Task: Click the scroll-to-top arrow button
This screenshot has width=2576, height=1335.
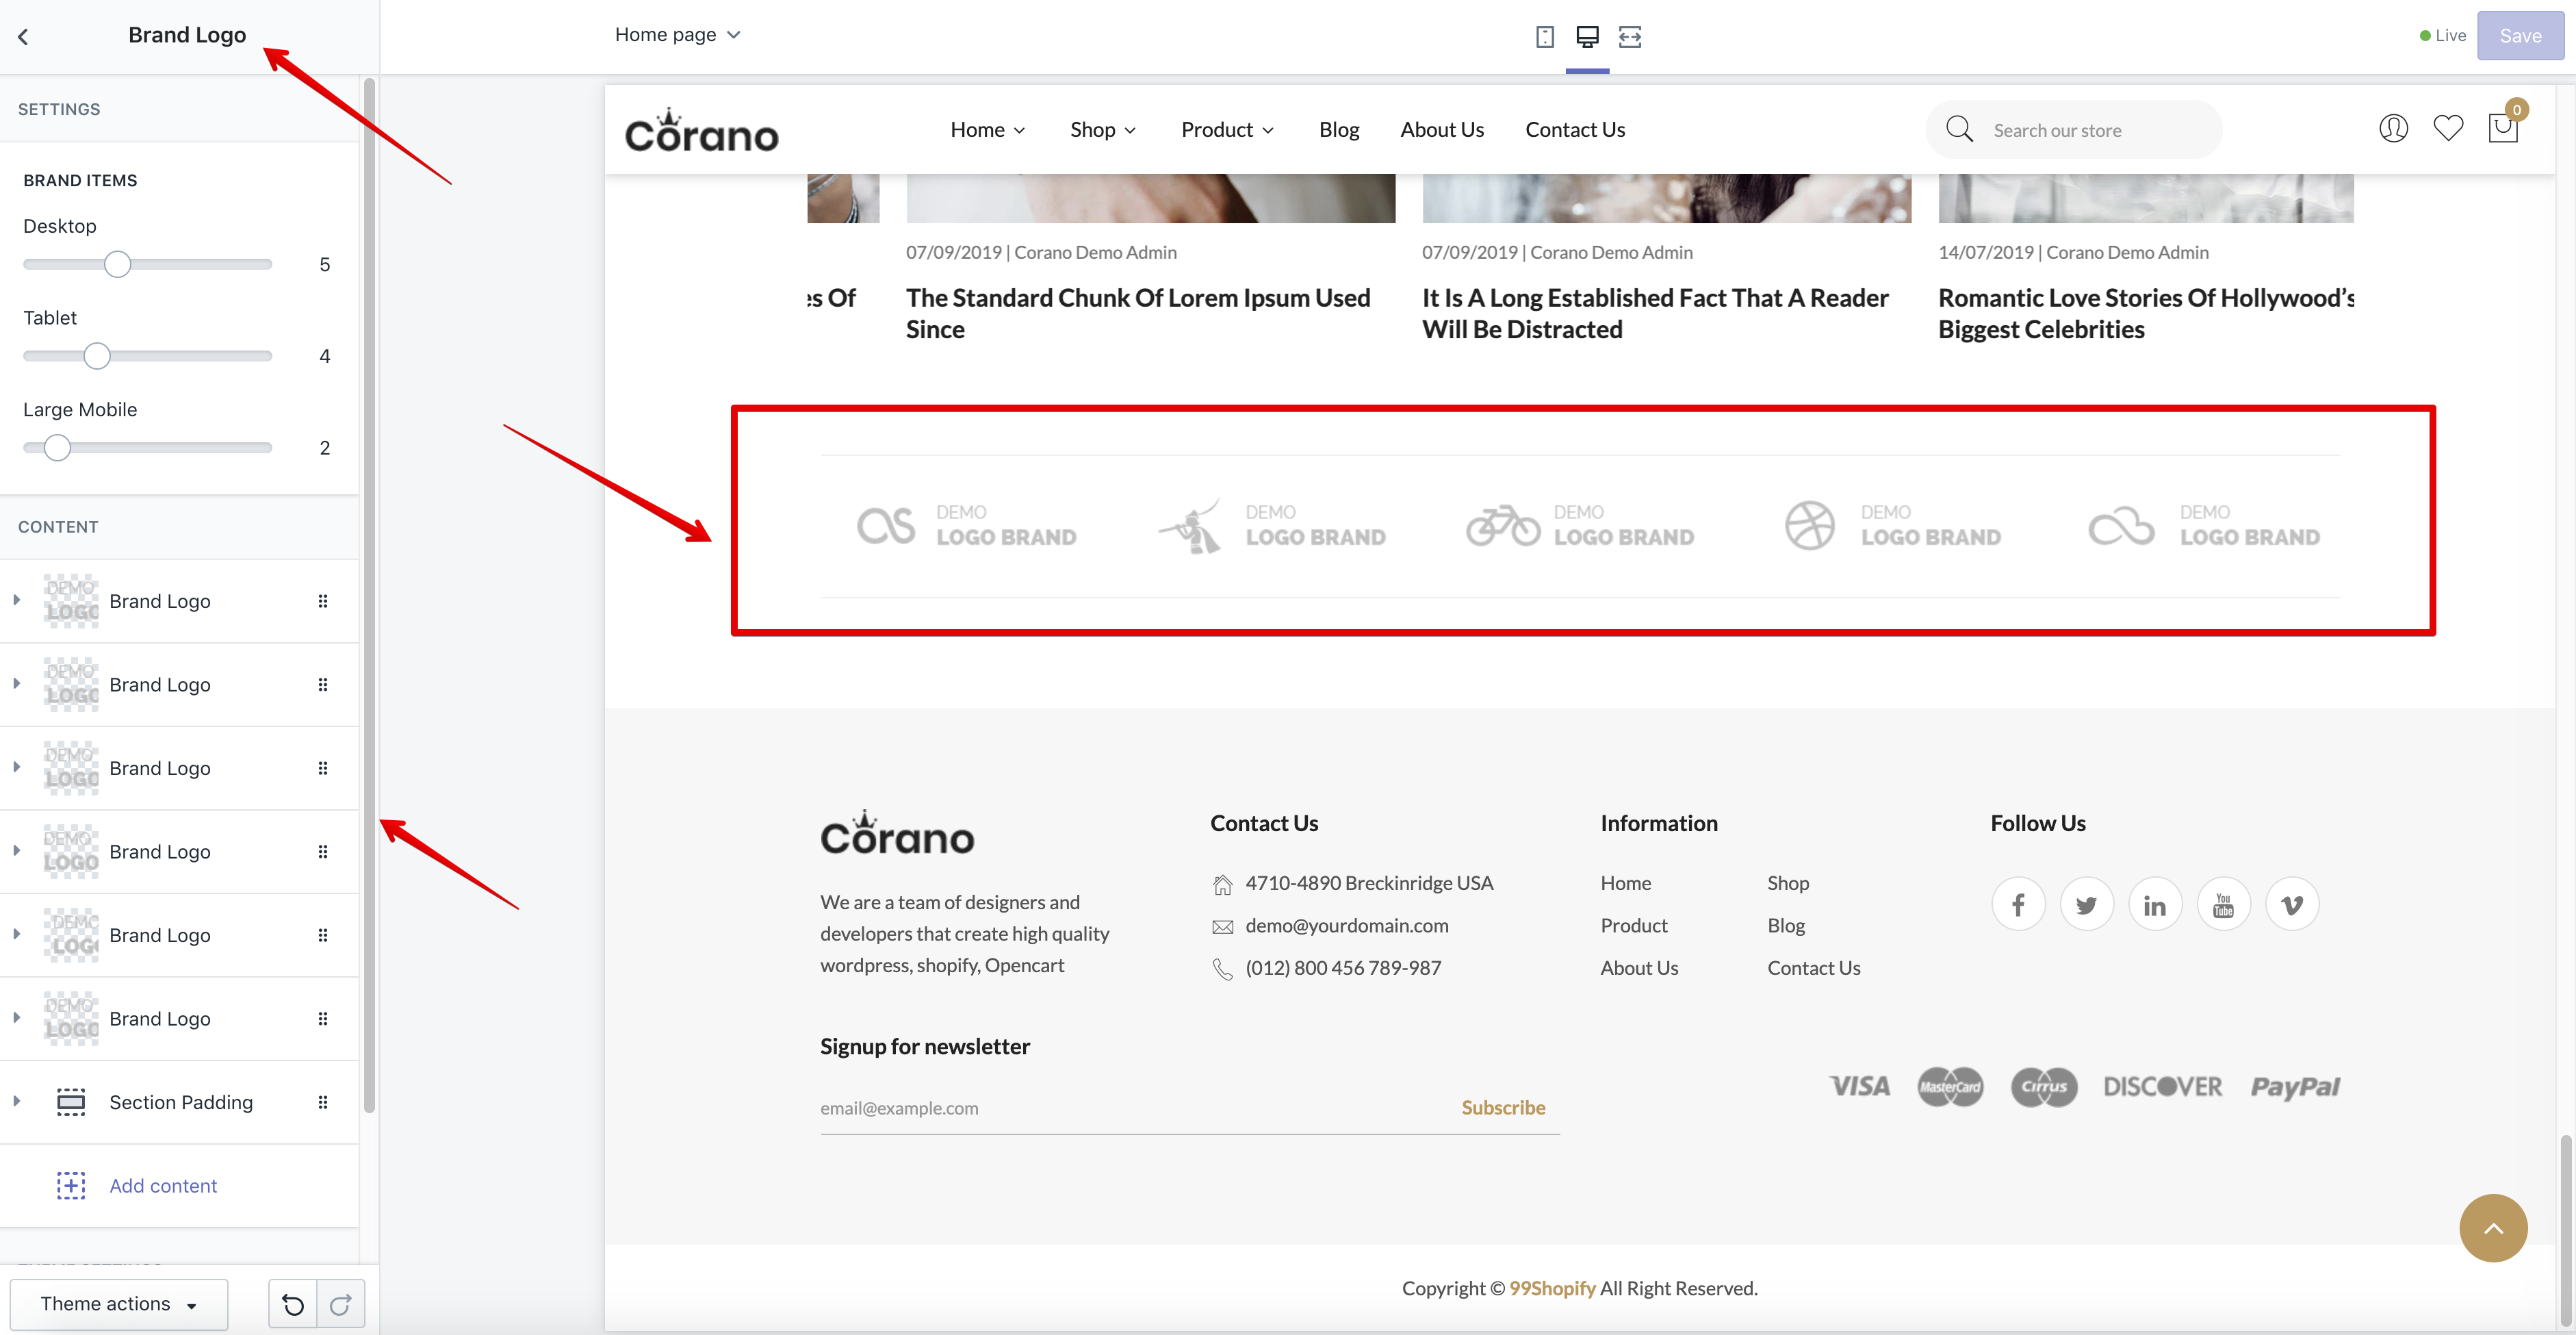Action: tap(2493, 1228)
